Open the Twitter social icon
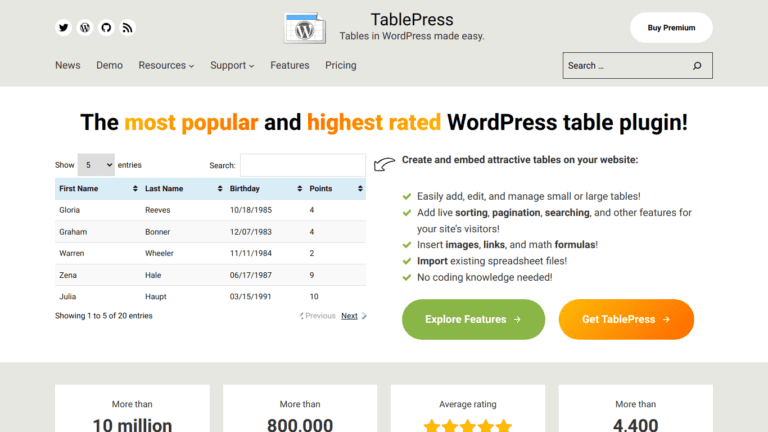This screenshot has height=432, width=768. coord(64,28)
